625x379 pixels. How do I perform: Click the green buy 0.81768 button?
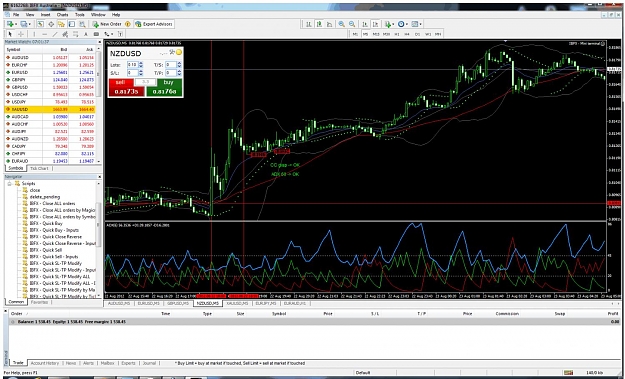[x=164, y=88]
